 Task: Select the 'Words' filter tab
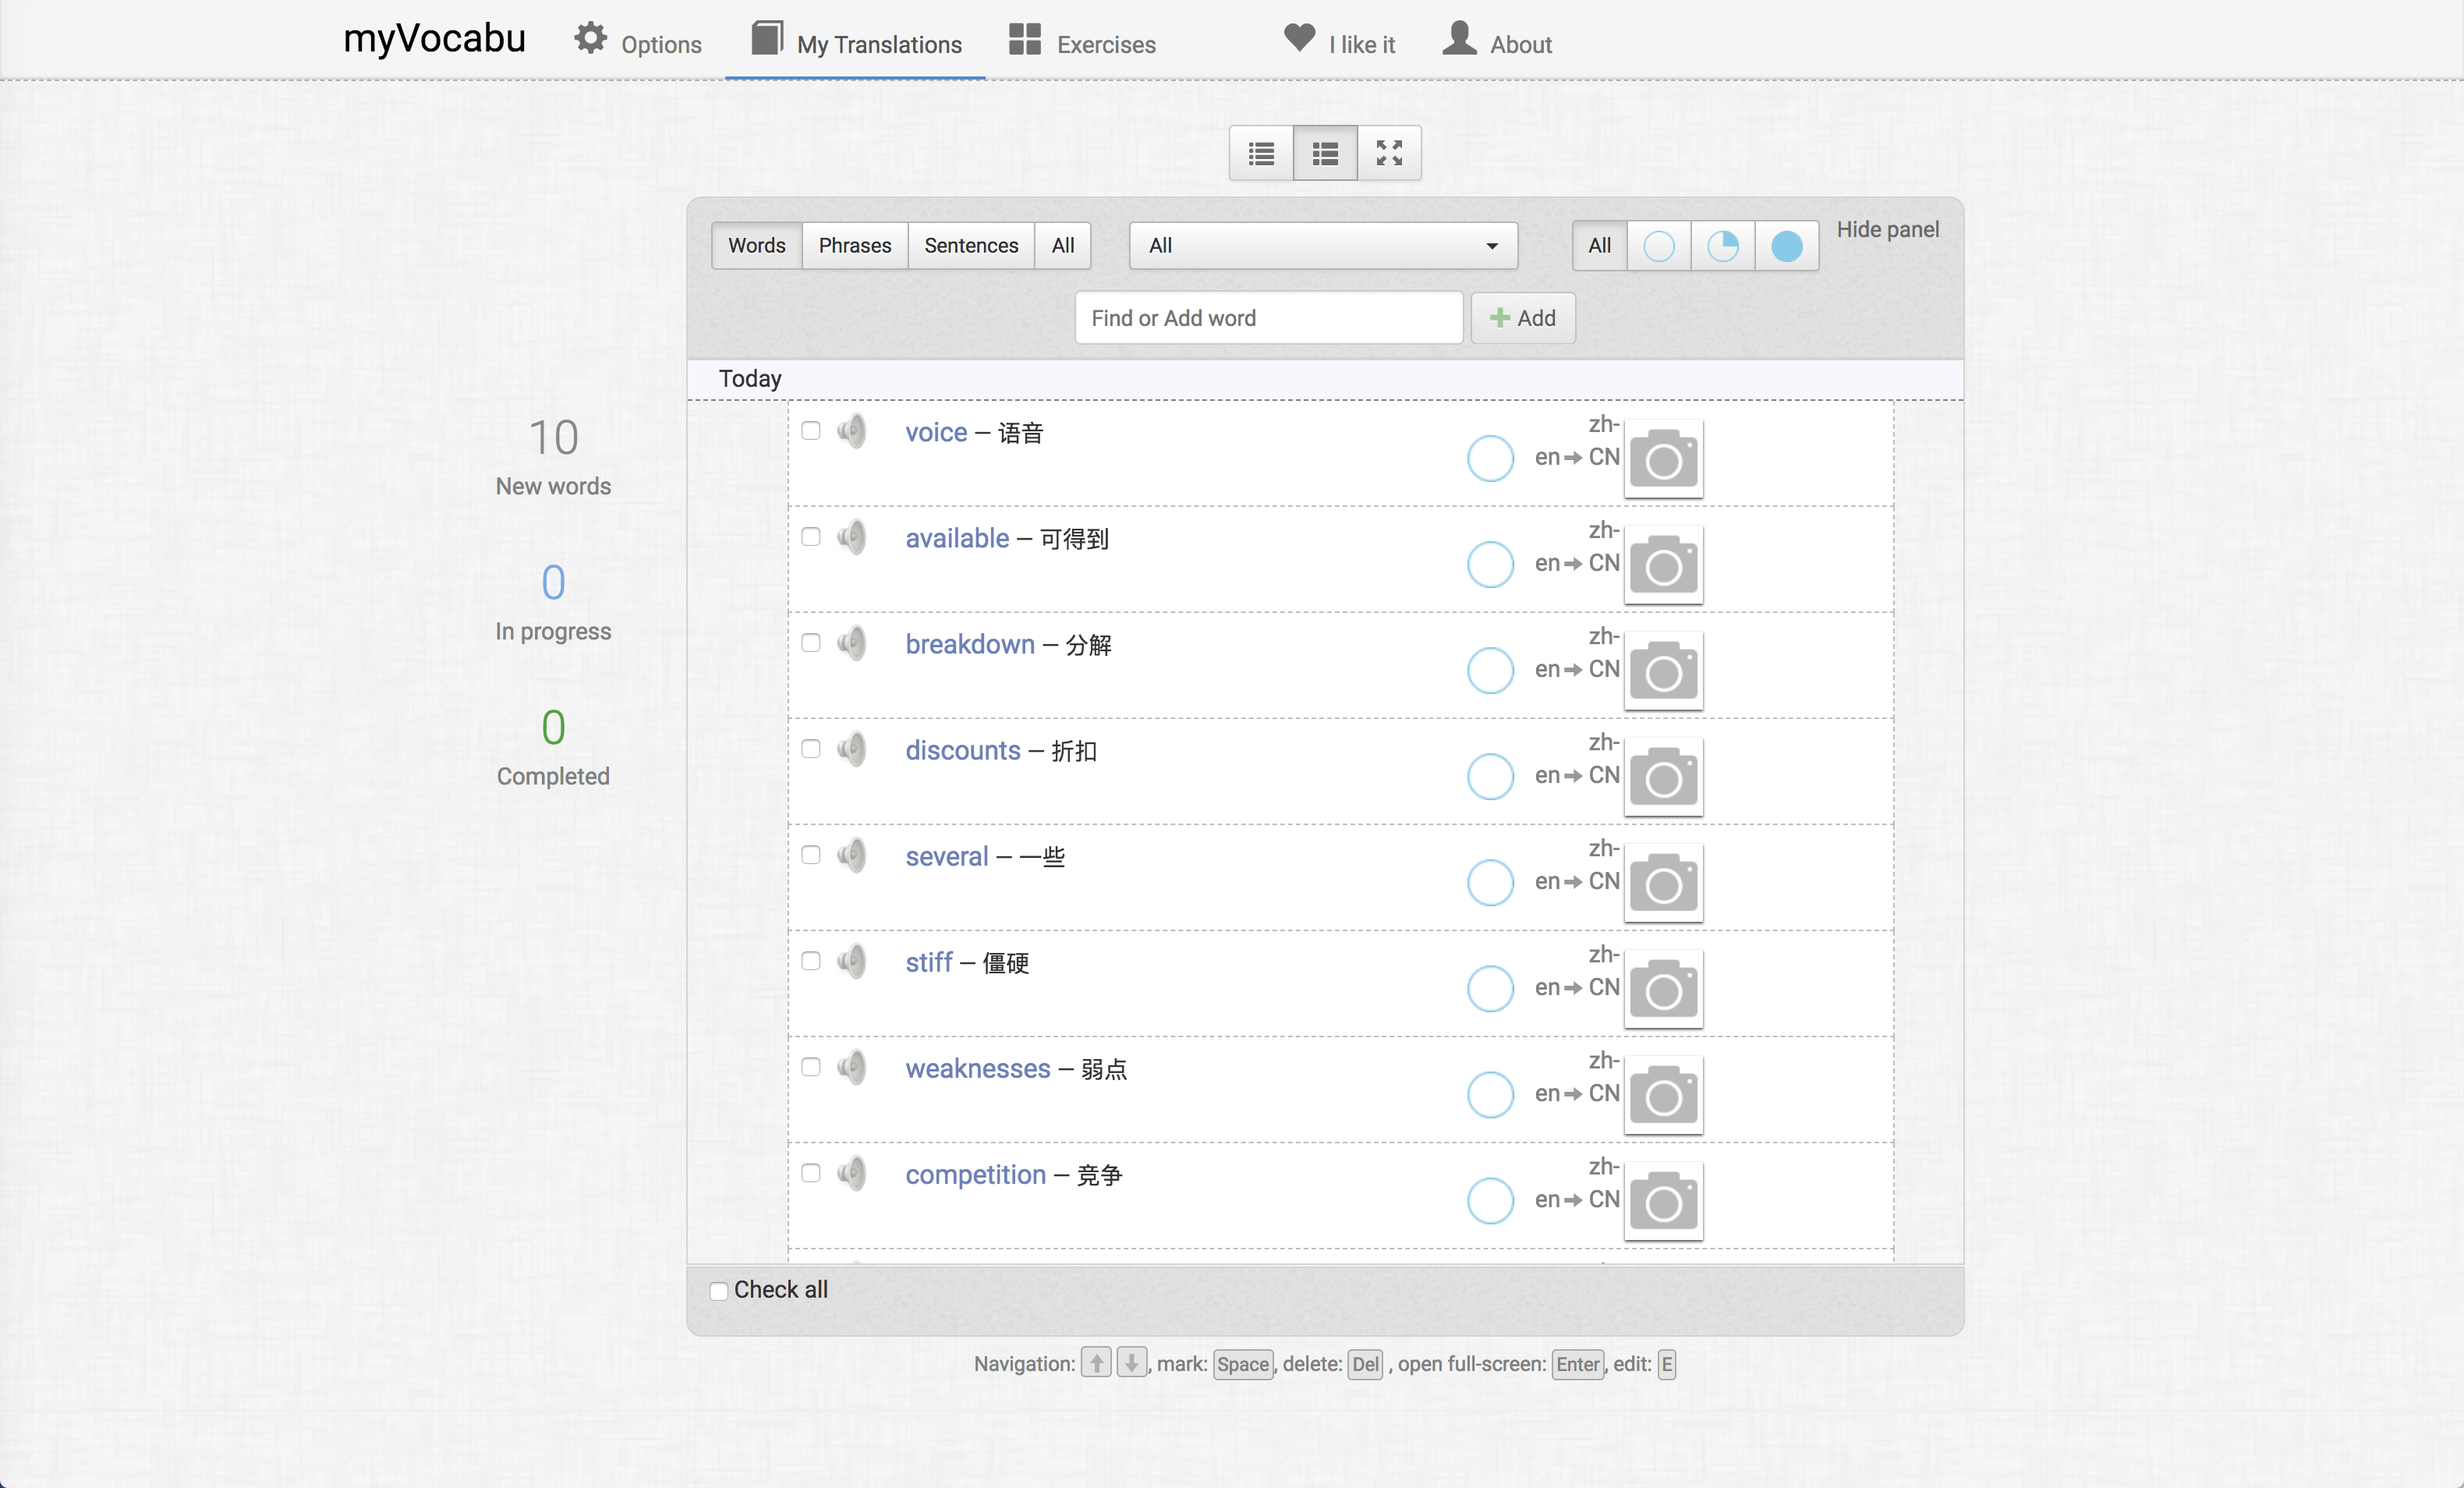click(x=755, y=245)
